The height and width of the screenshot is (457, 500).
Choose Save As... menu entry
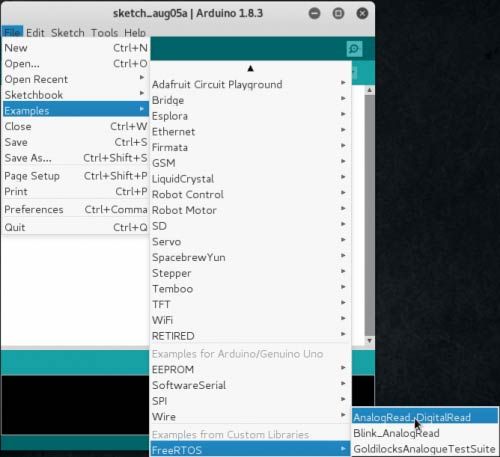76,158
